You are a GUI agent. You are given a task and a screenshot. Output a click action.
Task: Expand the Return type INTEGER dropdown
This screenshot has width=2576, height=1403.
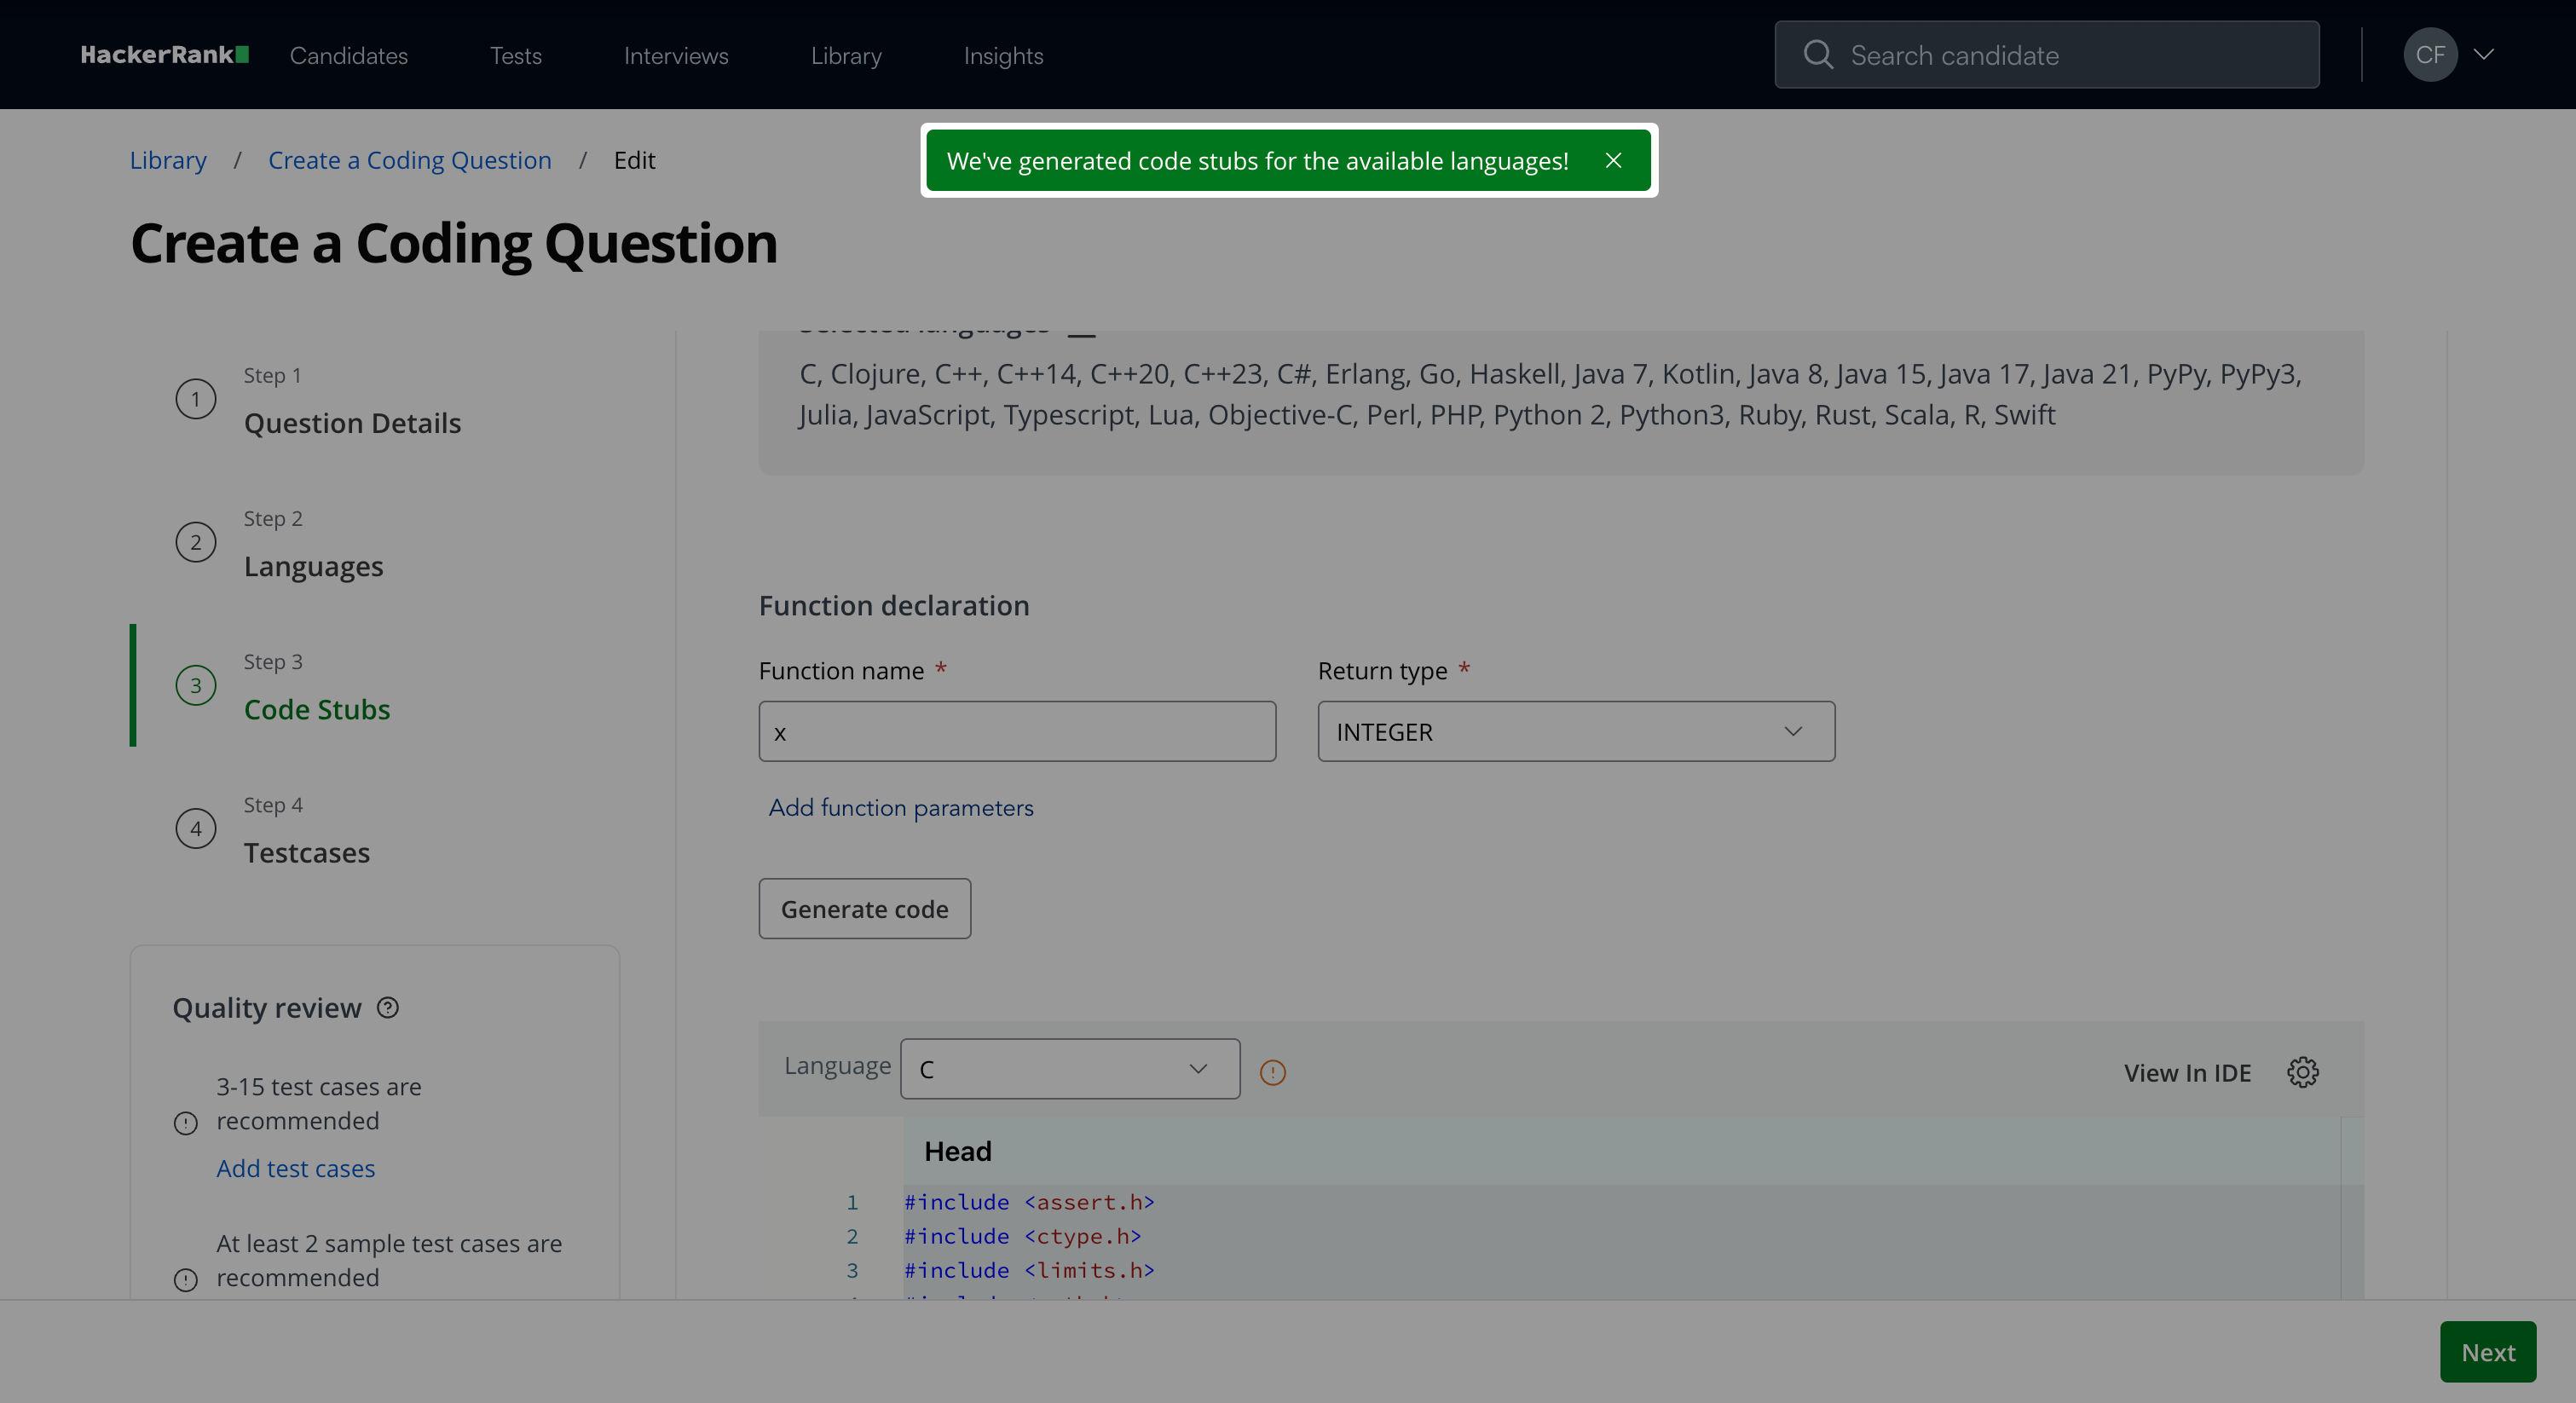point(1575,732)
